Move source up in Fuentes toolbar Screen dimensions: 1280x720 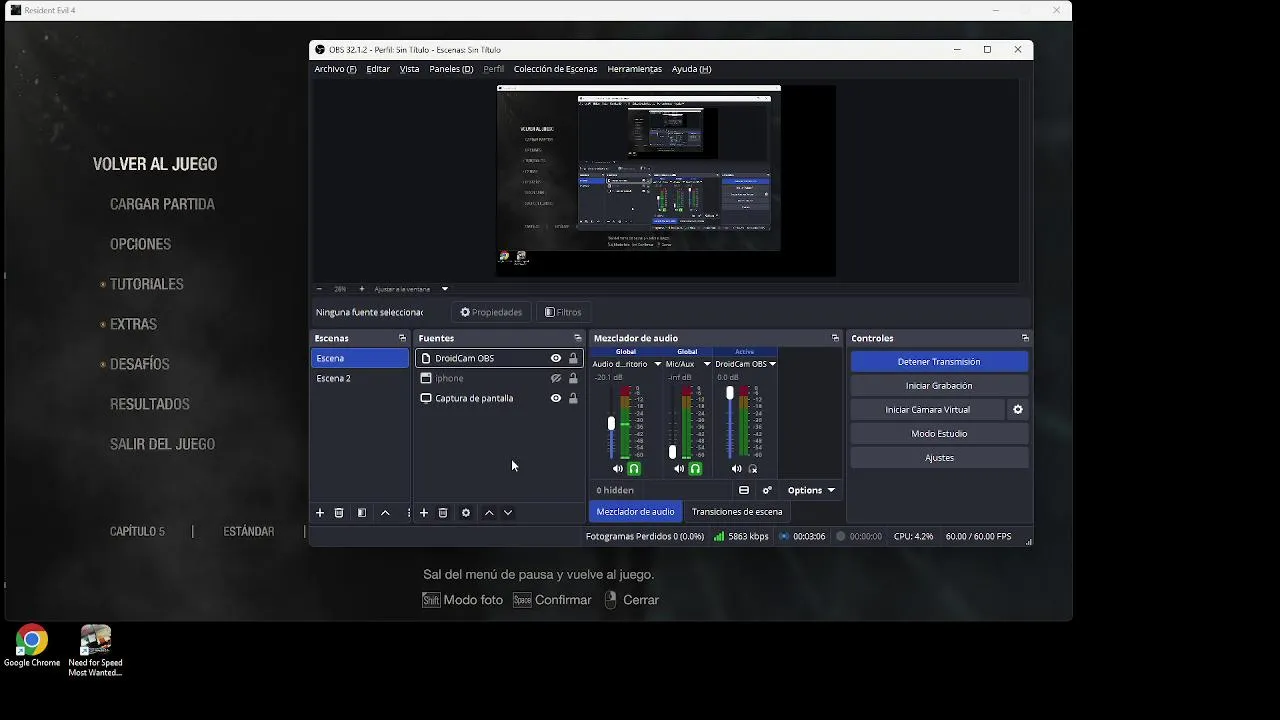coord(489,513)
